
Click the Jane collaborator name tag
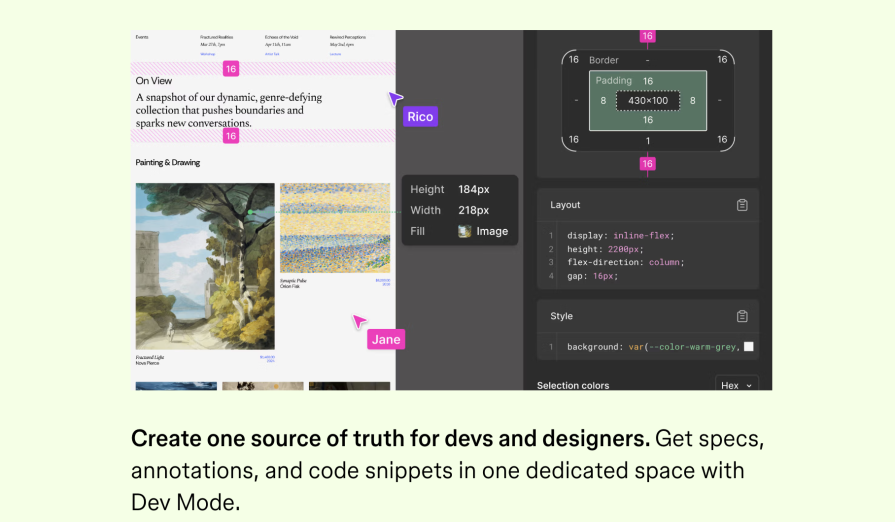click(x=386, y=339)
